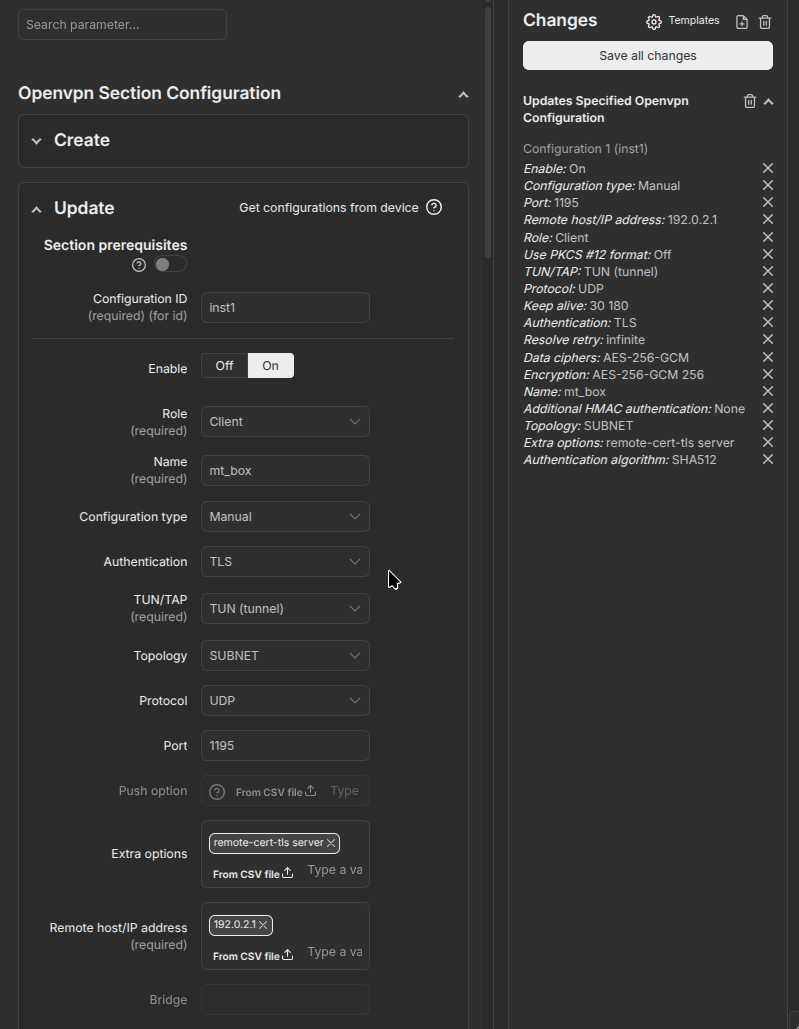Set Enable to On
The width and height of the screenshot is (799, 1029).
click(x=270, y=366)
